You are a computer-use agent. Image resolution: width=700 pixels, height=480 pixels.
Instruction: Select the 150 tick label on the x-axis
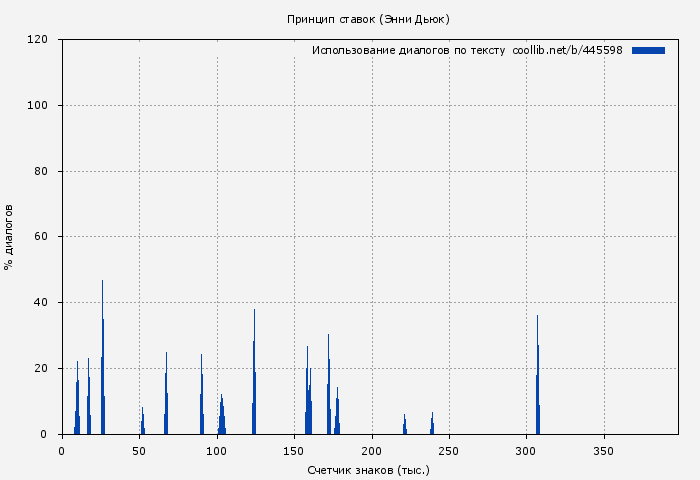(x=294, y=451)
